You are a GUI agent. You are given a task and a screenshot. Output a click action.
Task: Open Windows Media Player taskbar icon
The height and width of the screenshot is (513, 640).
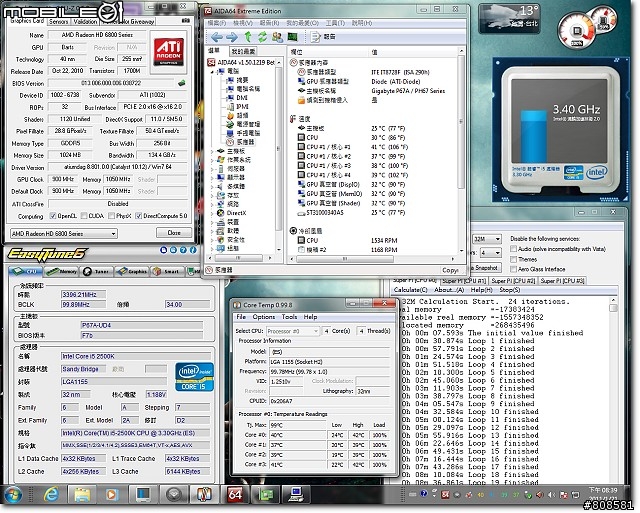click(112, 495)
